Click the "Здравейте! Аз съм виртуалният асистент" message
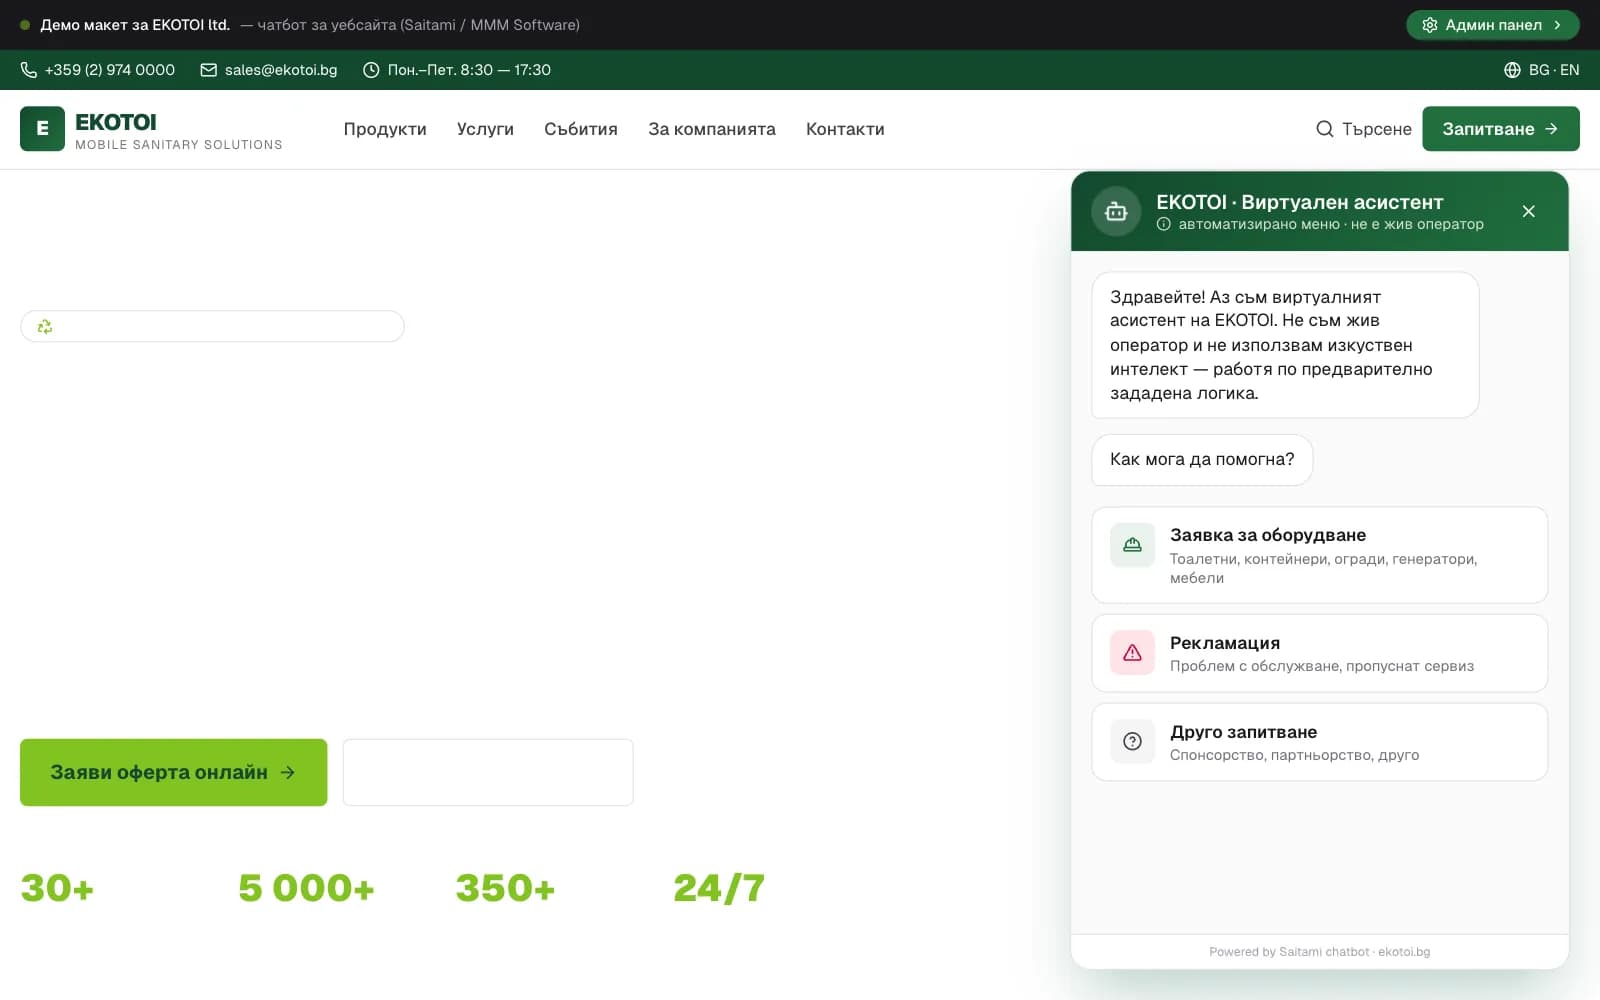The height and width of the screenshot is (1000, 1600). pyautogui.click(x=1285, y=345)
